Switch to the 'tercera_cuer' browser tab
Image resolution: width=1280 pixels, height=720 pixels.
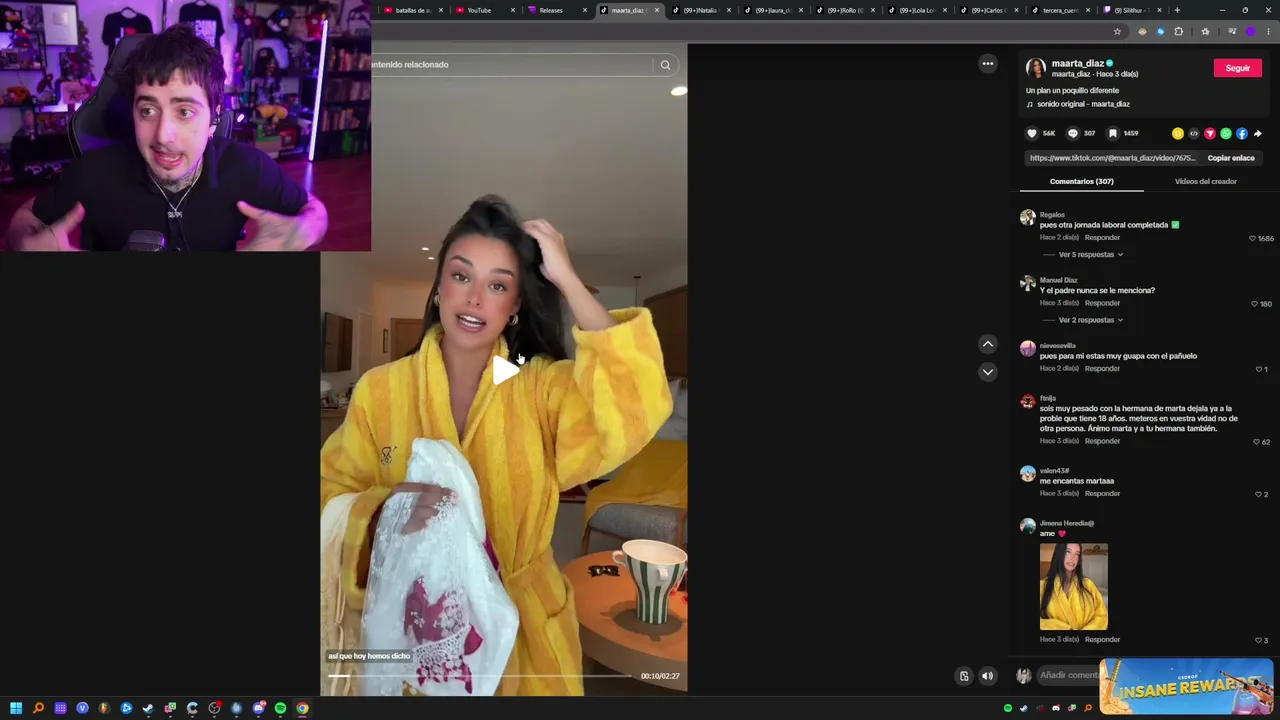click(x=1059, y=10)
